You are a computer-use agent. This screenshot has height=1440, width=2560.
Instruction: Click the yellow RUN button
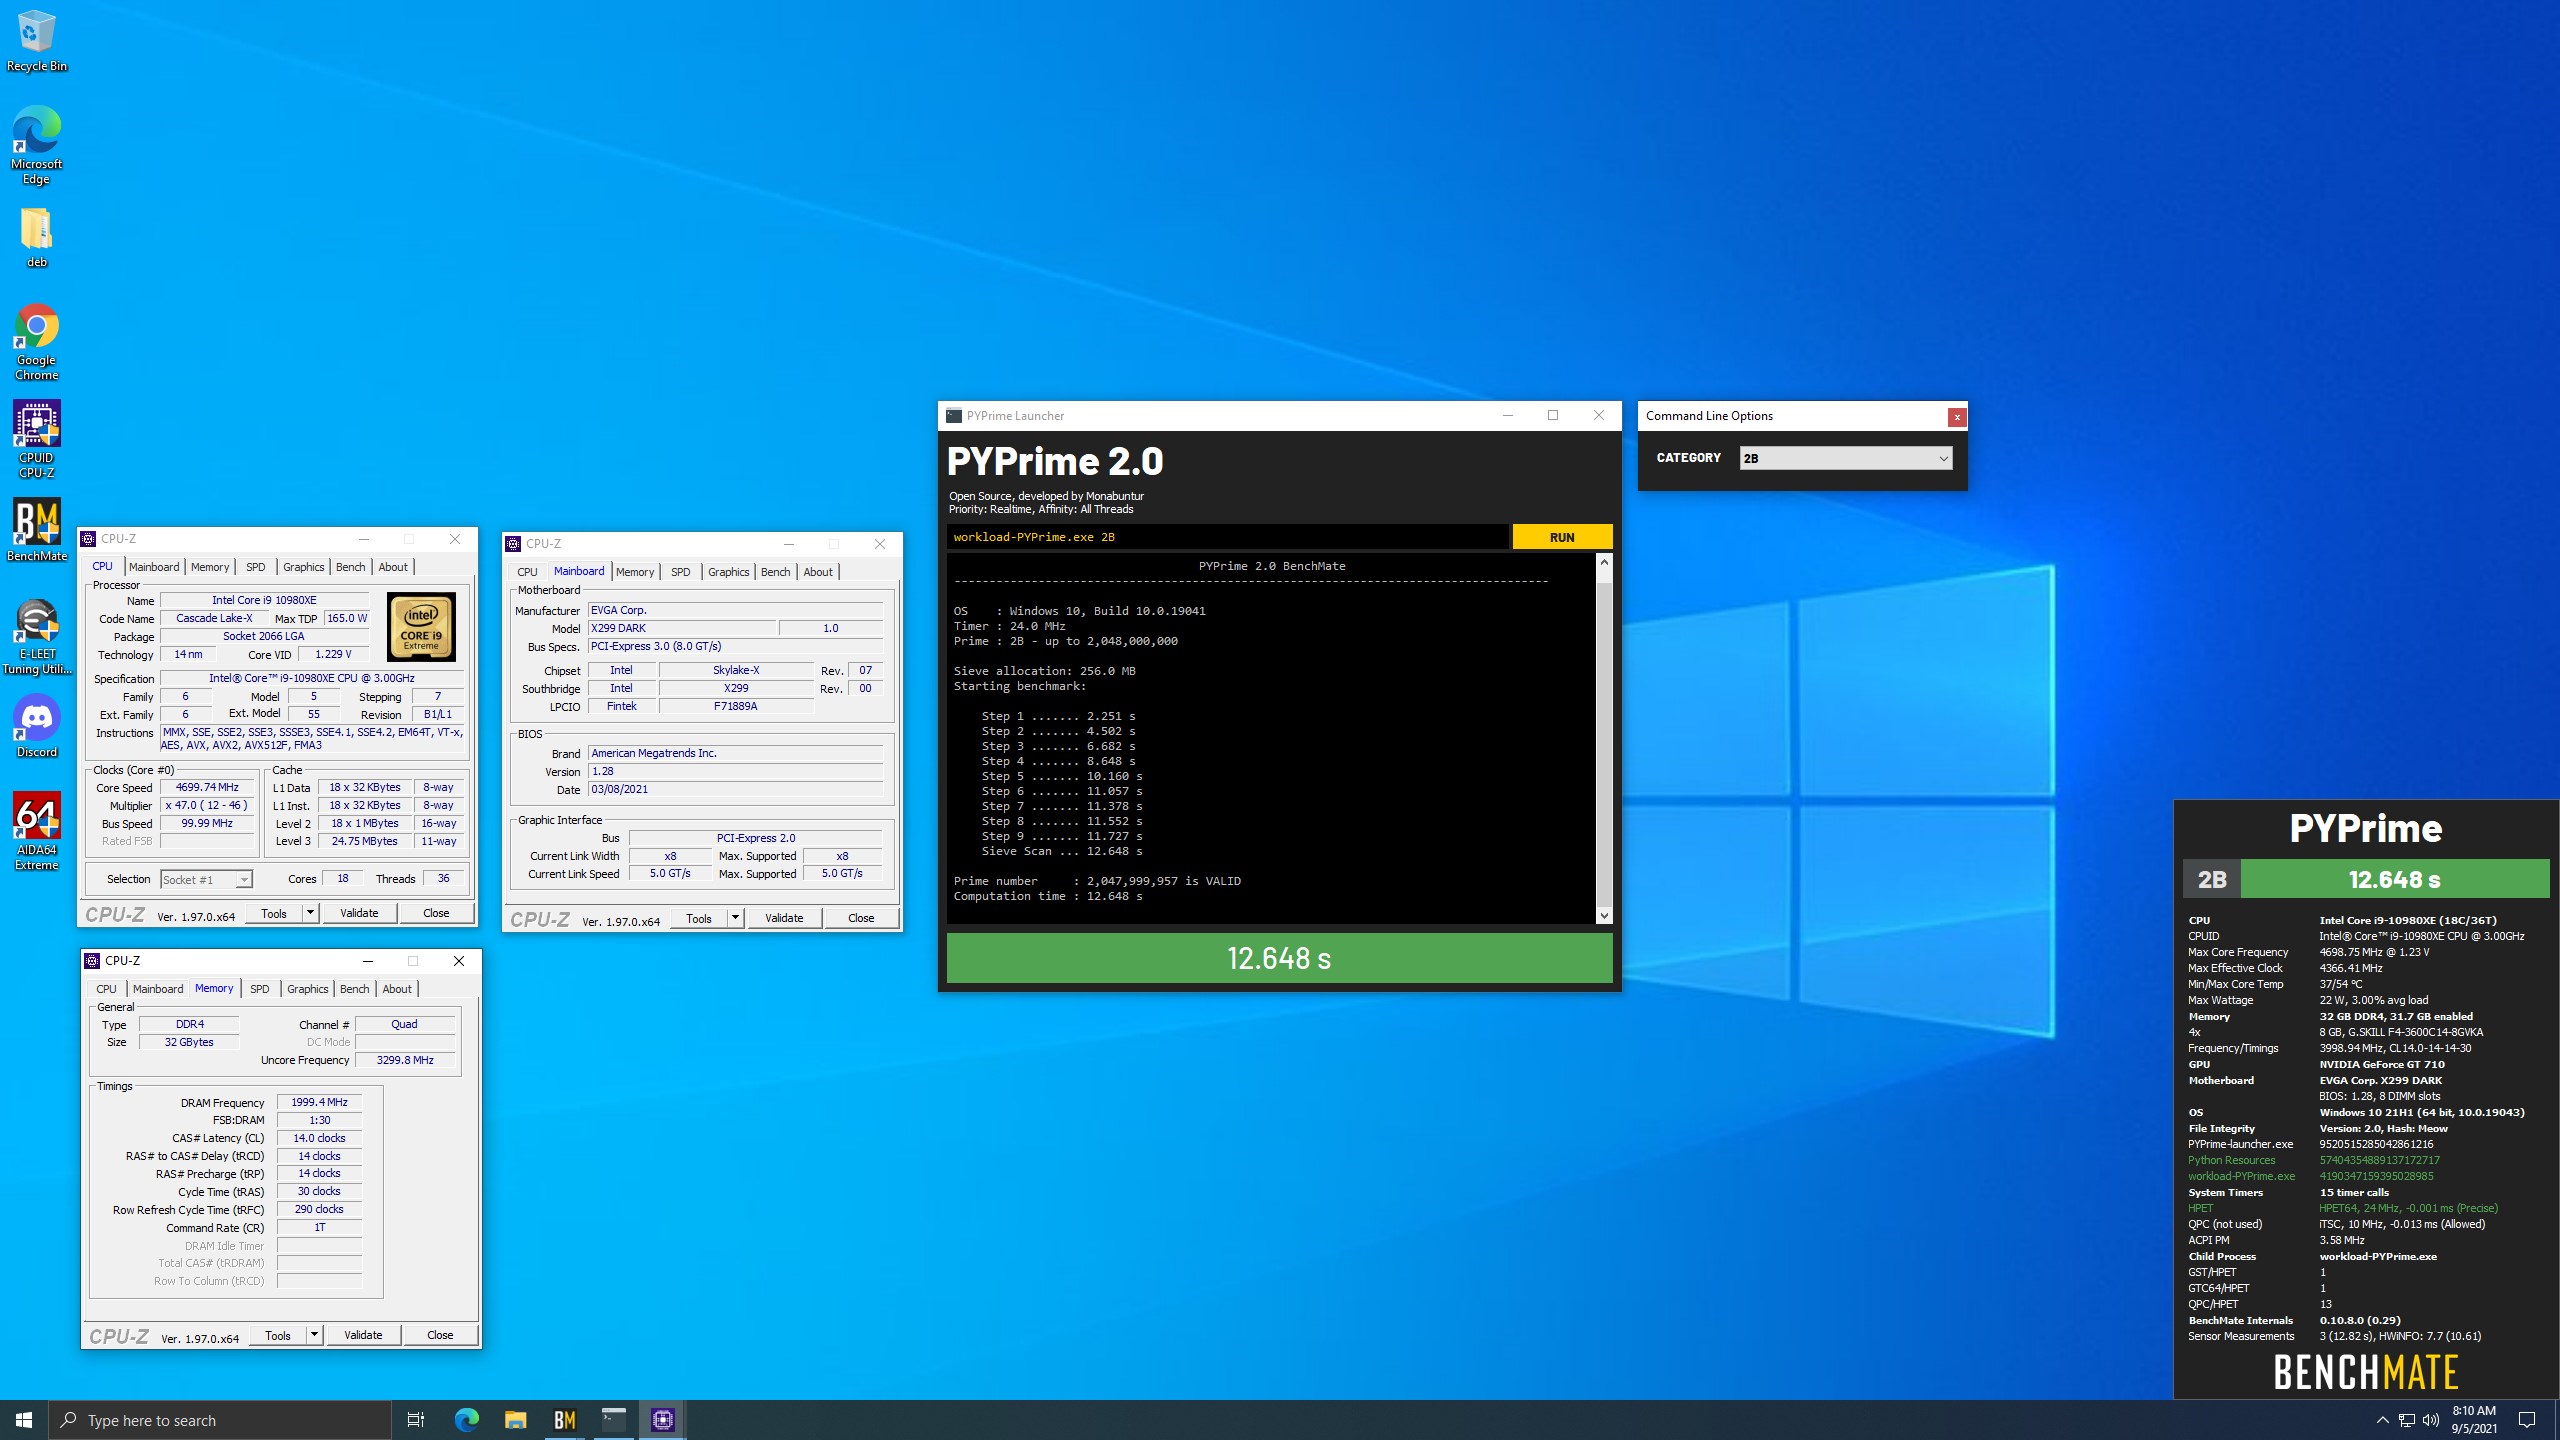tap(1562, 537)
